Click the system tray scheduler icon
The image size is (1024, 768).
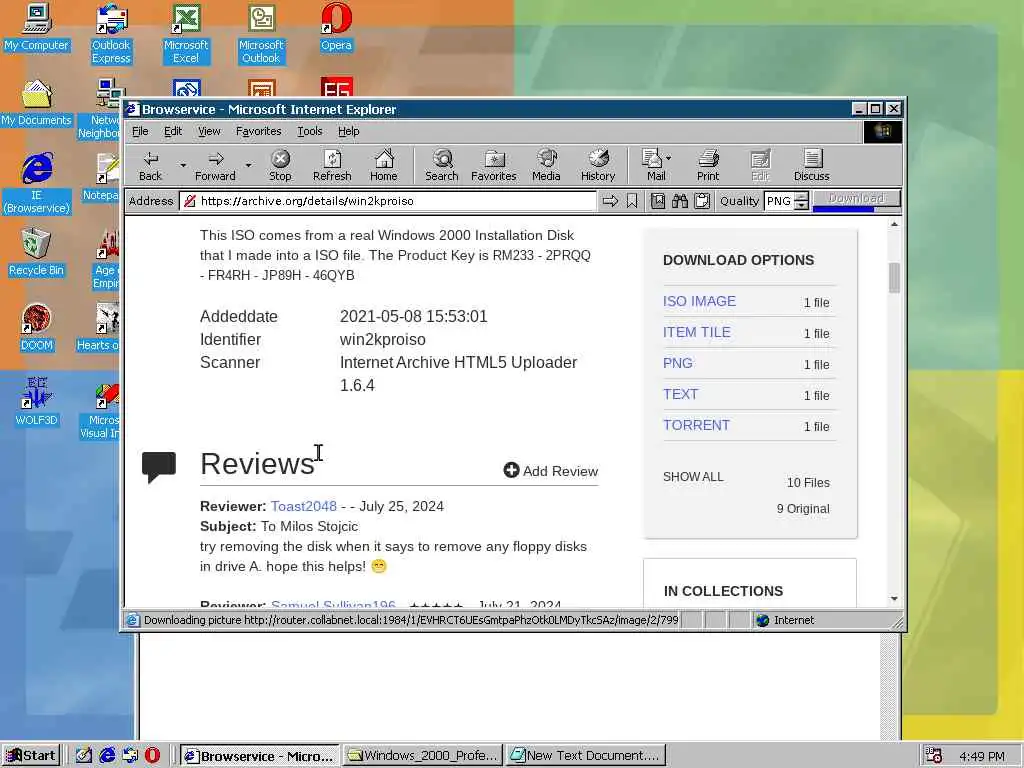pos(934,756)
